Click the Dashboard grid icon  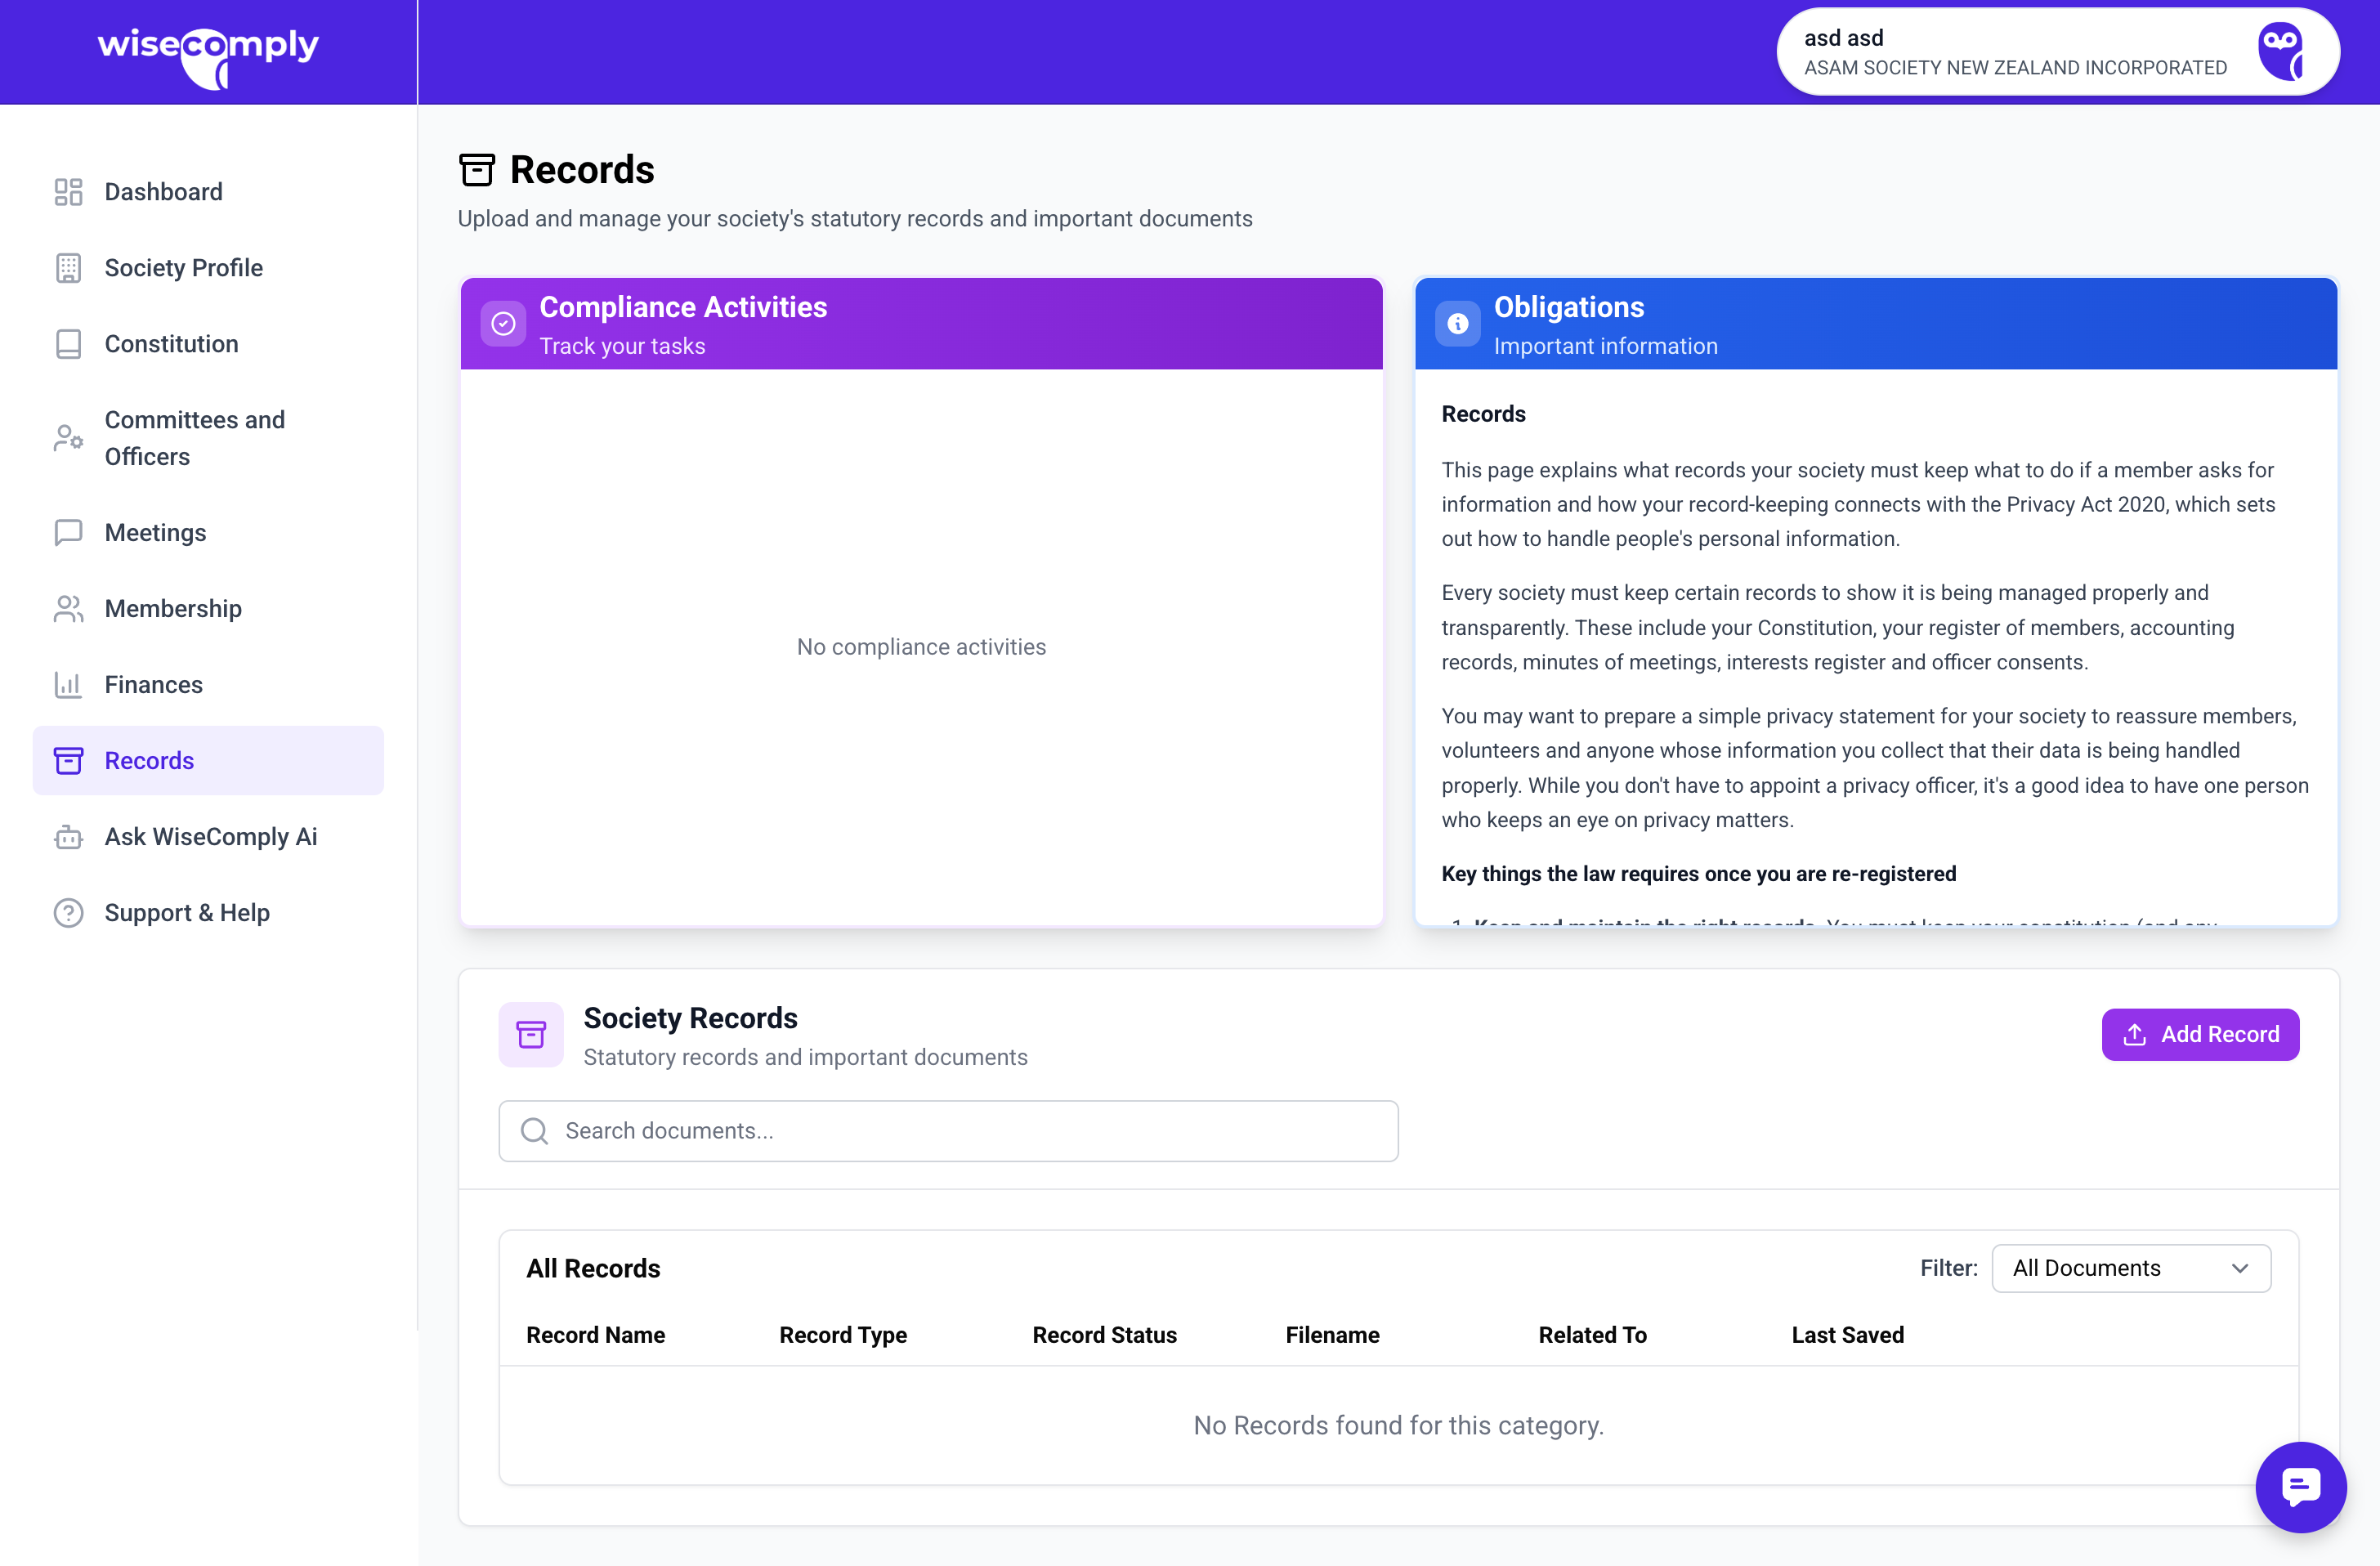coord(68,192)
